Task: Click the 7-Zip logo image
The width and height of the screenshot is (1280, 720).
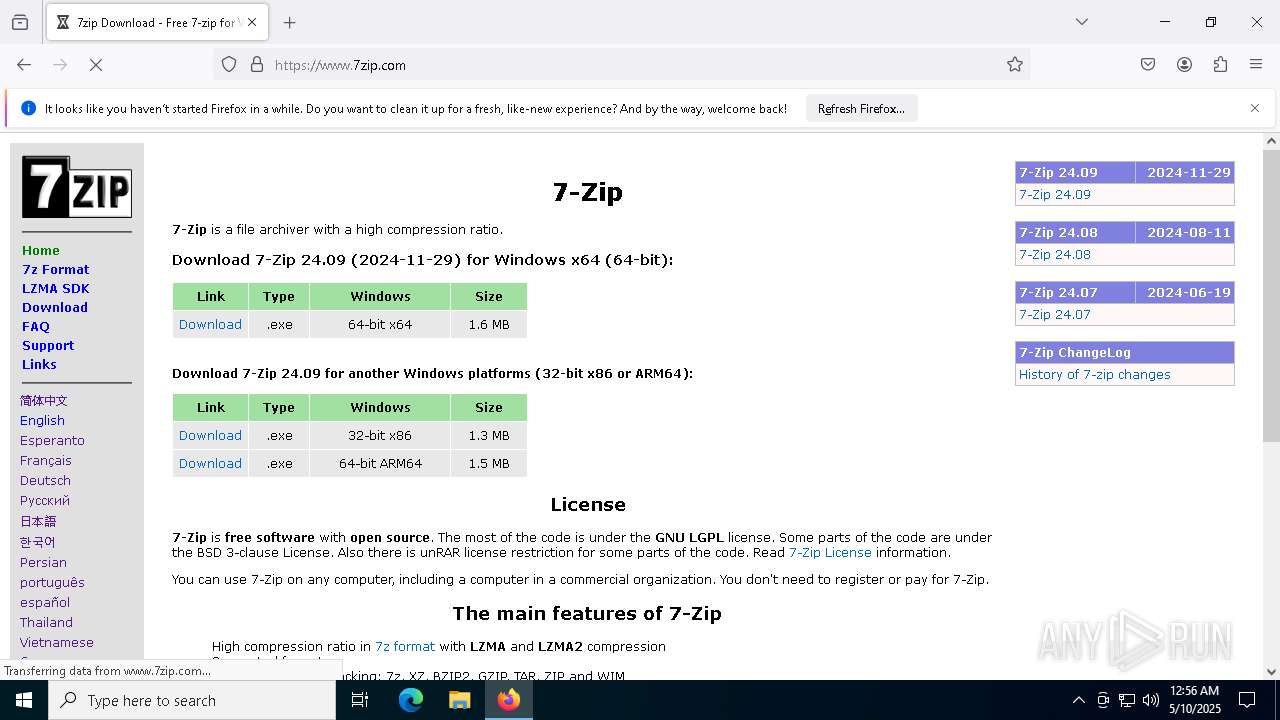Action: coord(77,187)
